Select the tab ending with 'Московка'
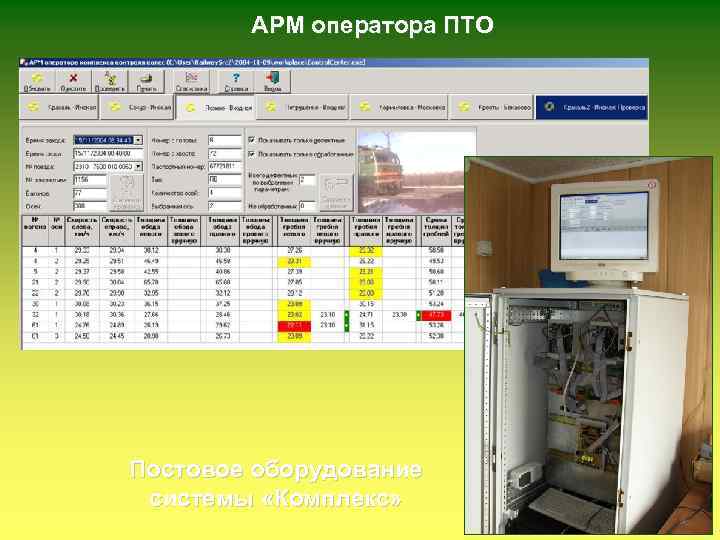720x540 pixels. (399, 107)
